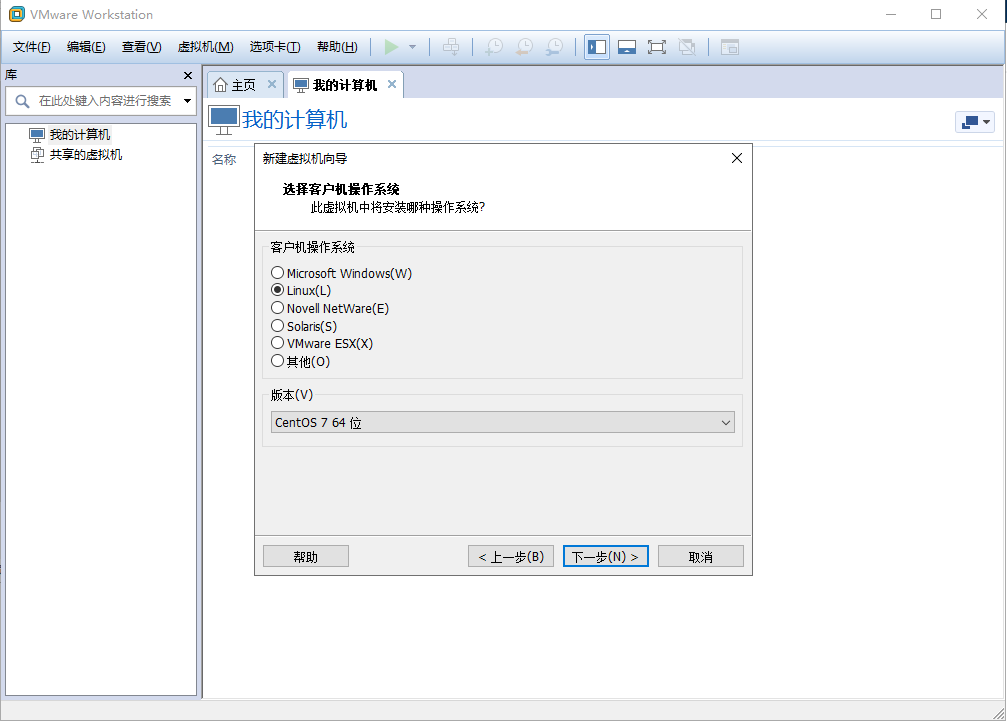Open the view mode dropdown at top right
The width and height of the screenshot is (1007, 721).
coord(975,121)
